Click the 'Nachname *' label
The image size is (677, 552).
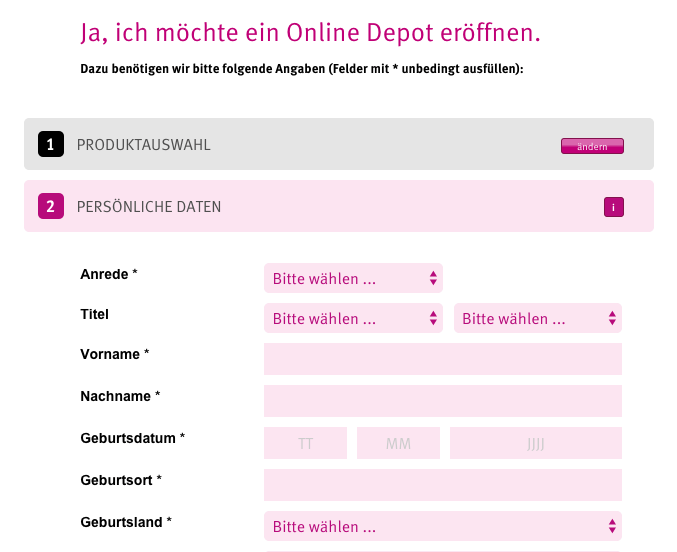tap(120, 396)
